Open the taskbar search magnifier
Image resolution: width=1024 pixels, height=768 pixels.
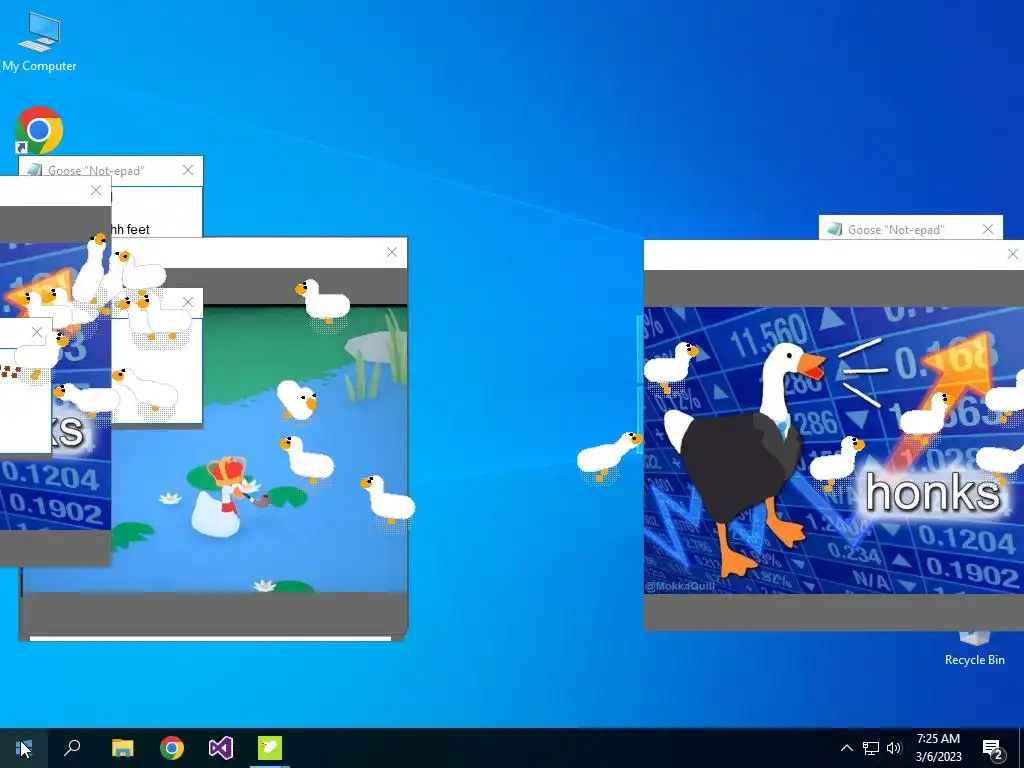[72, 748]
